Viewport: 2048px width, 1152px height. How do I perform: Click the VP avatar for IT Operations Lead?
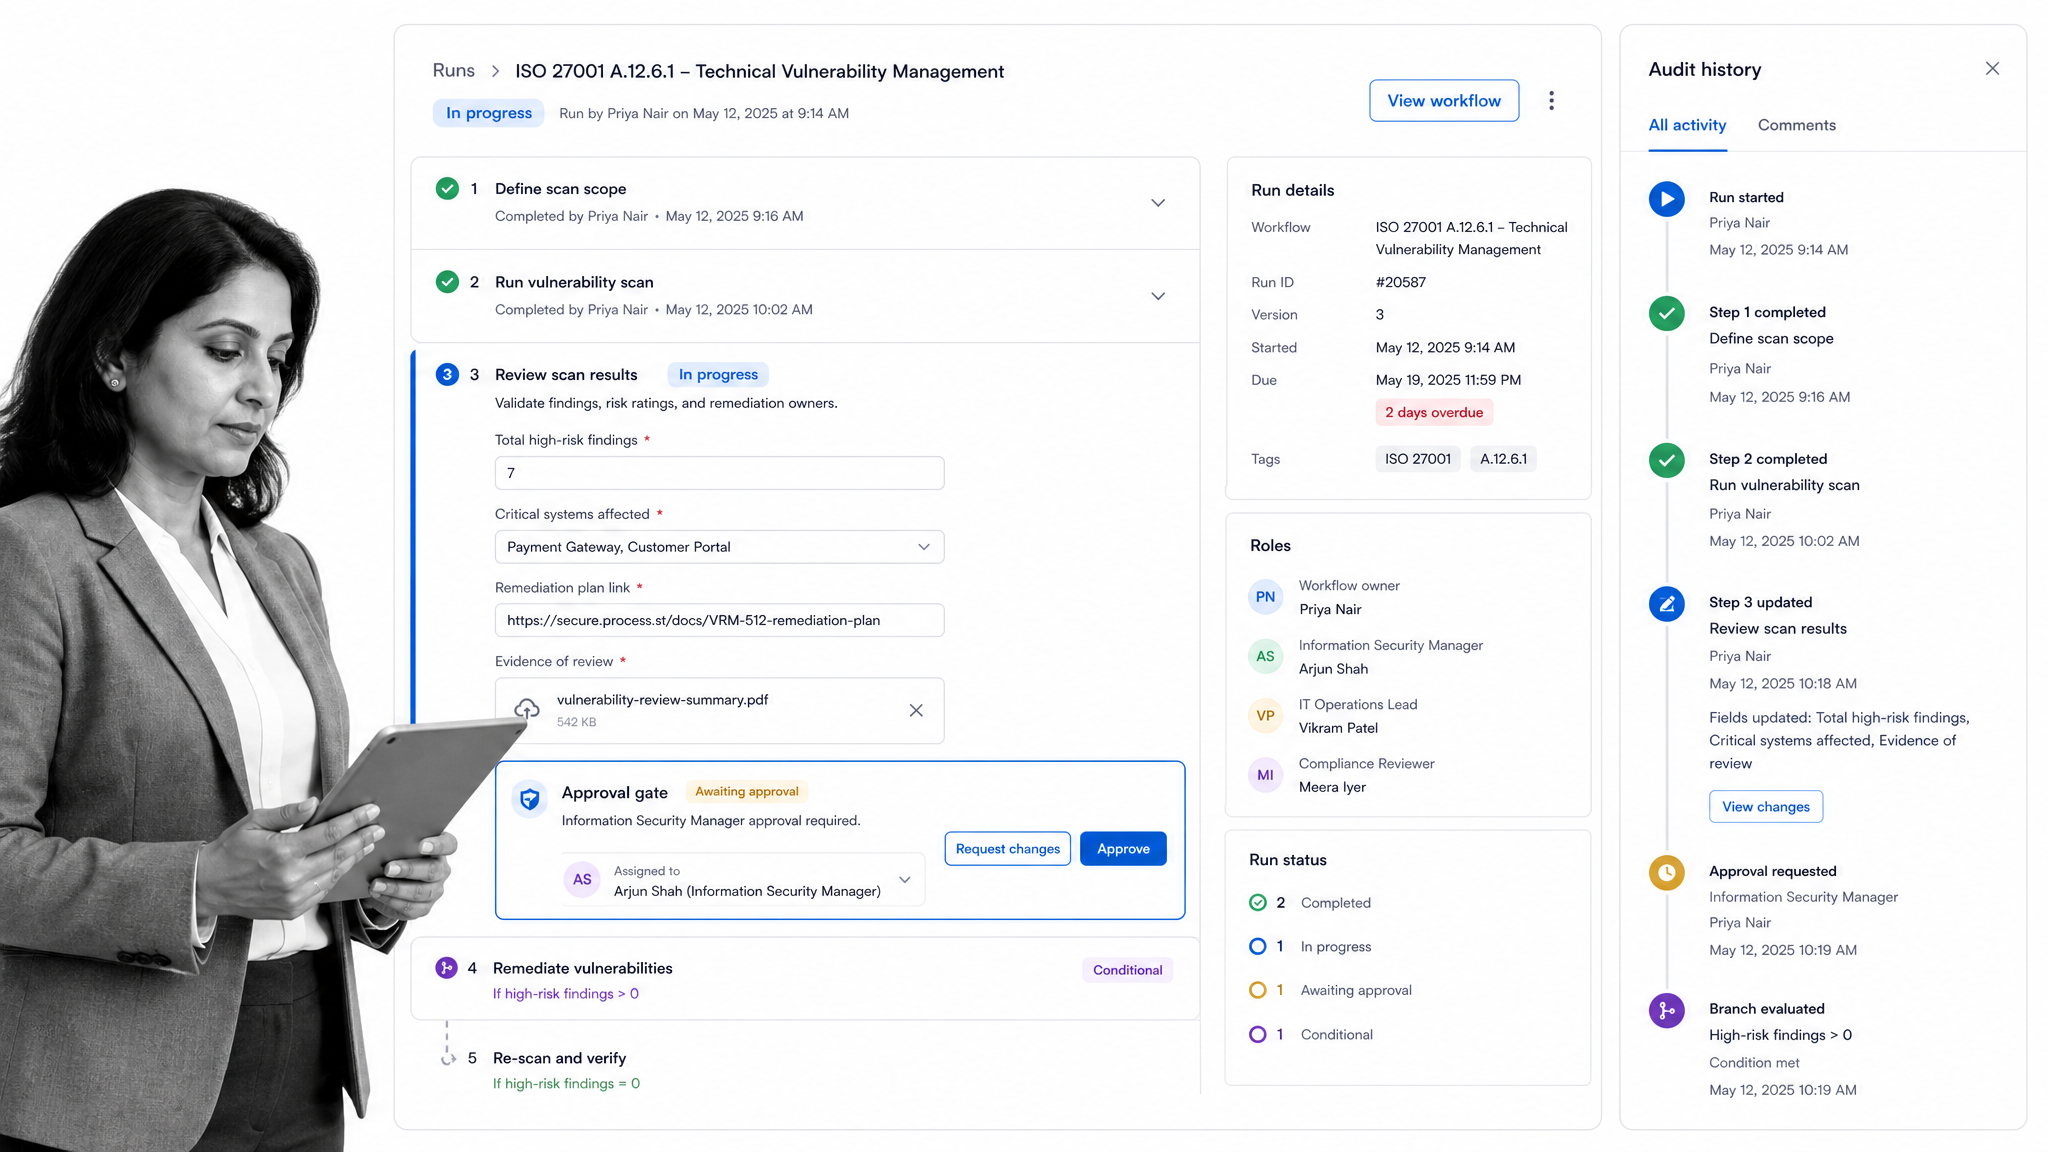(x=1265, y=716)
